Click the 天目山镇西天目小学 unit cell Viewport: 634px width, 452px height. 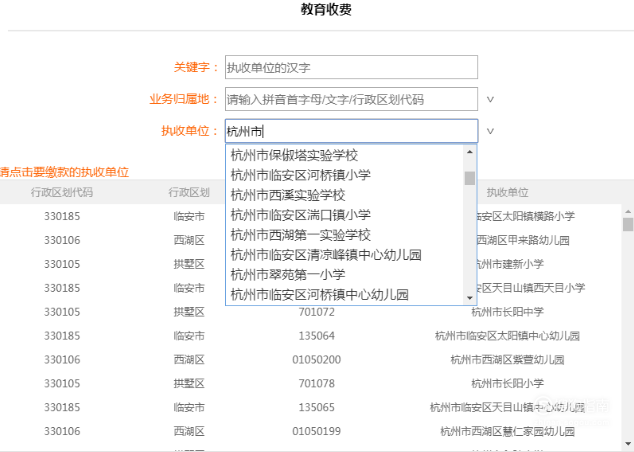point(531,288)
